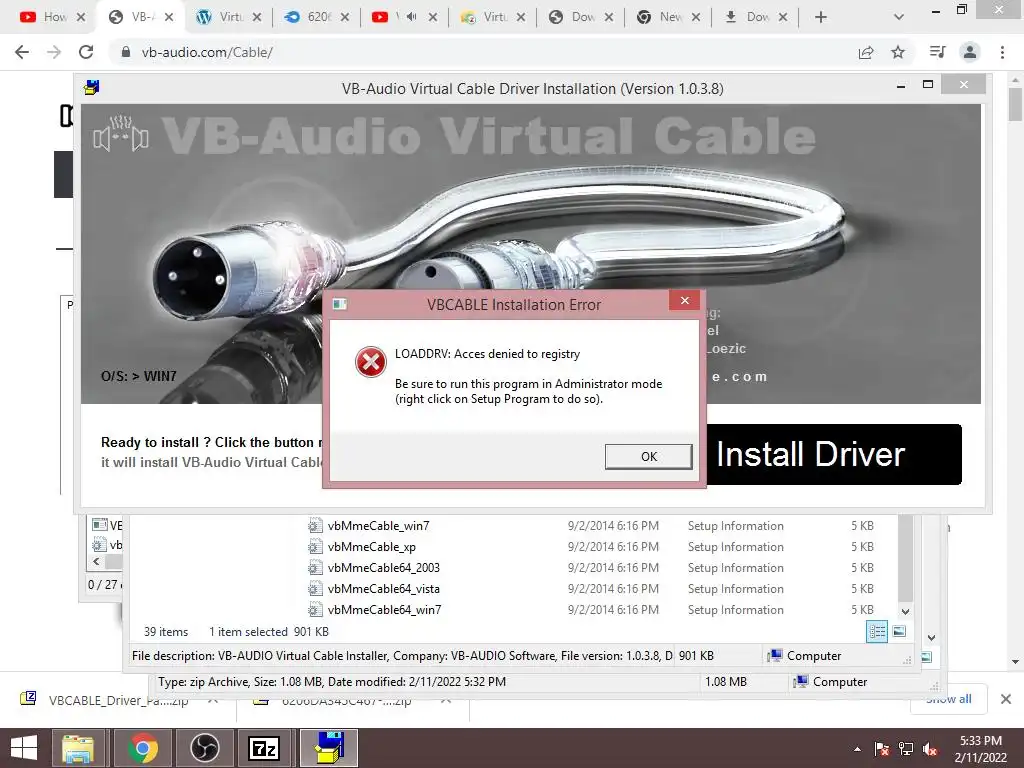This screenshot has width=1024, height=768.
Task: Mute the YouTube tab's audio speaker icon
Action: [x=411, y=17]
